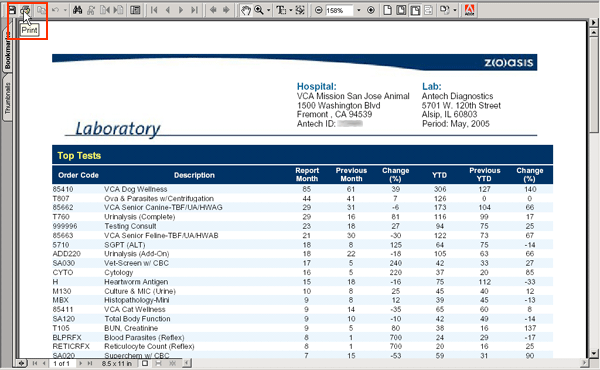
Task: Click the z(o)asis logo
Action: (x=509, y=62)
